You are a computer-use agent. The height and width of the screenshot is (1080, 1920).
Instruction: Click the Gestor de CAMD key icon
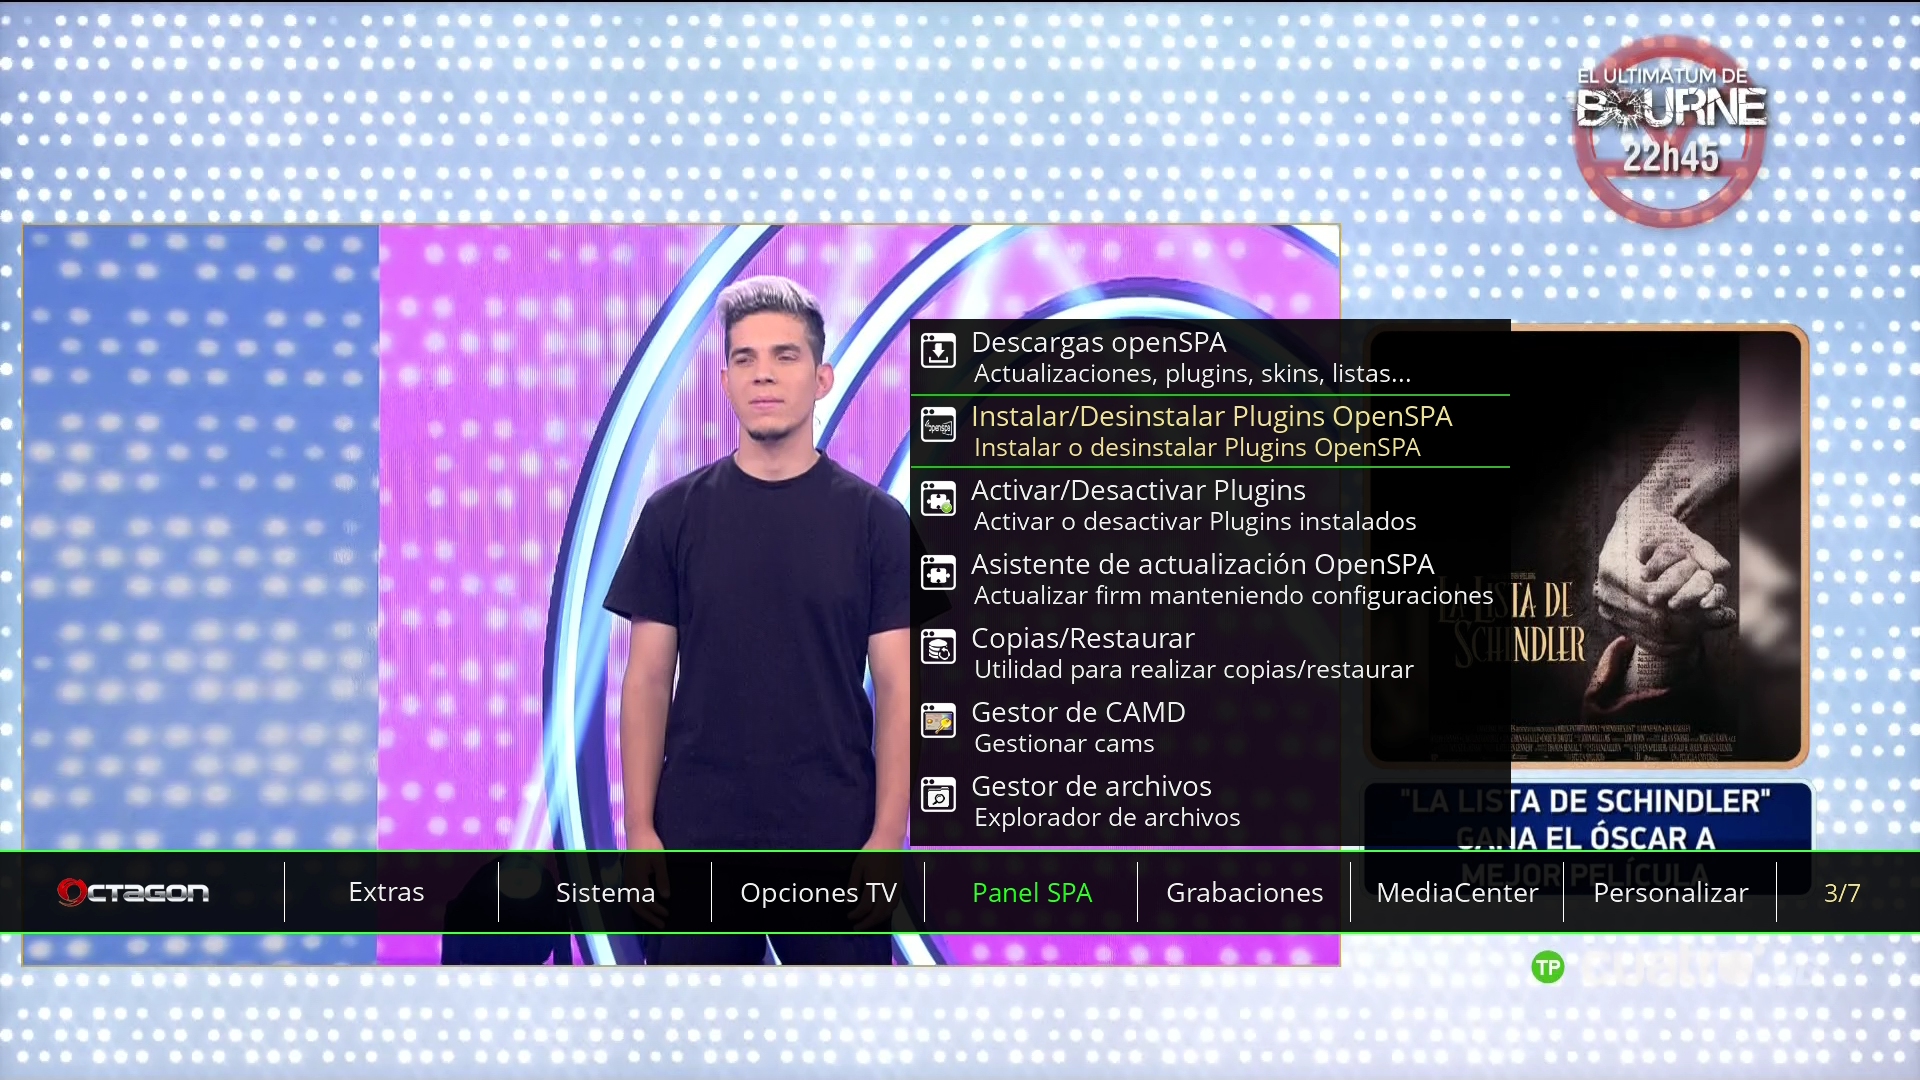click(938, 722)
